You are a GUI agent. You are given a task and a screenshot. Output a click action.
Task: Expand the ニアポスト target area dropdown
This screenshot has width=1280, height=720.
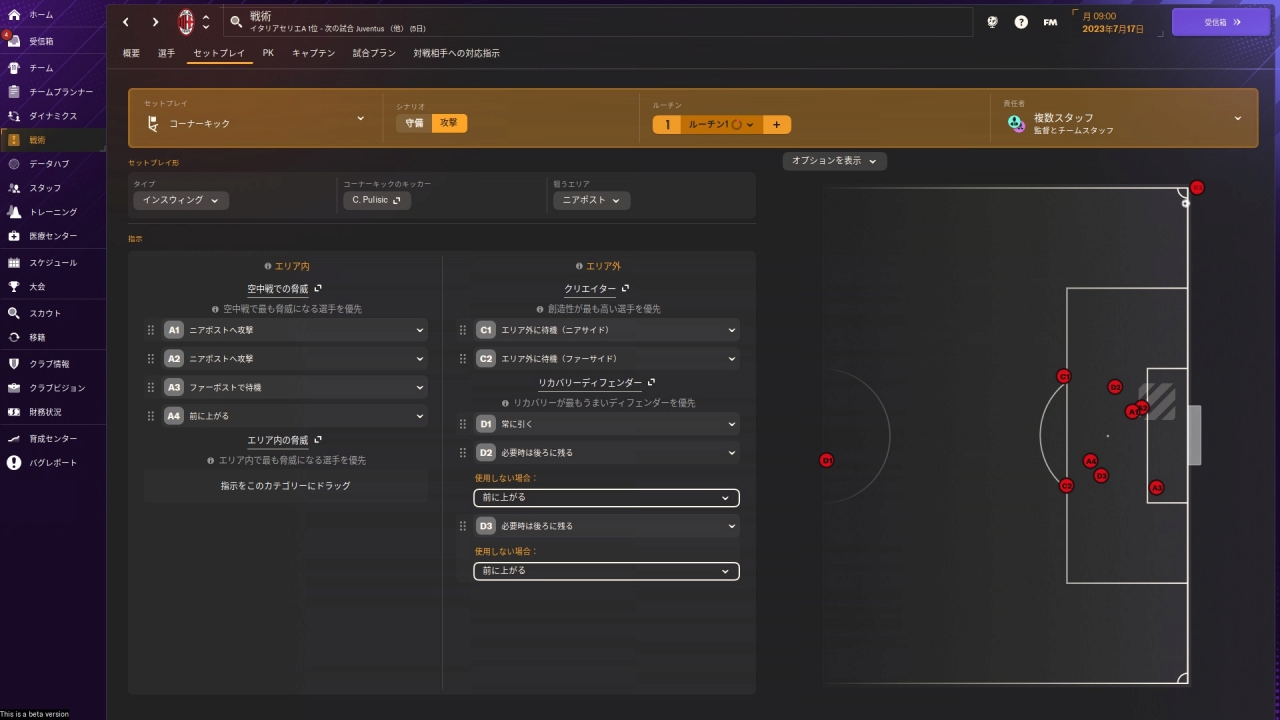pos(591,200)
